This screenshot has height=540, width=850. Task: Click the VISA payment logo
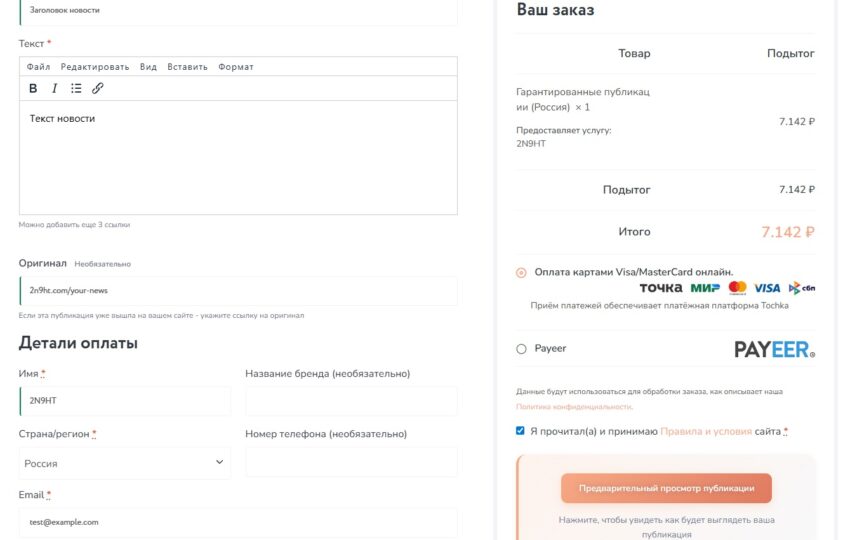(767, 288)
